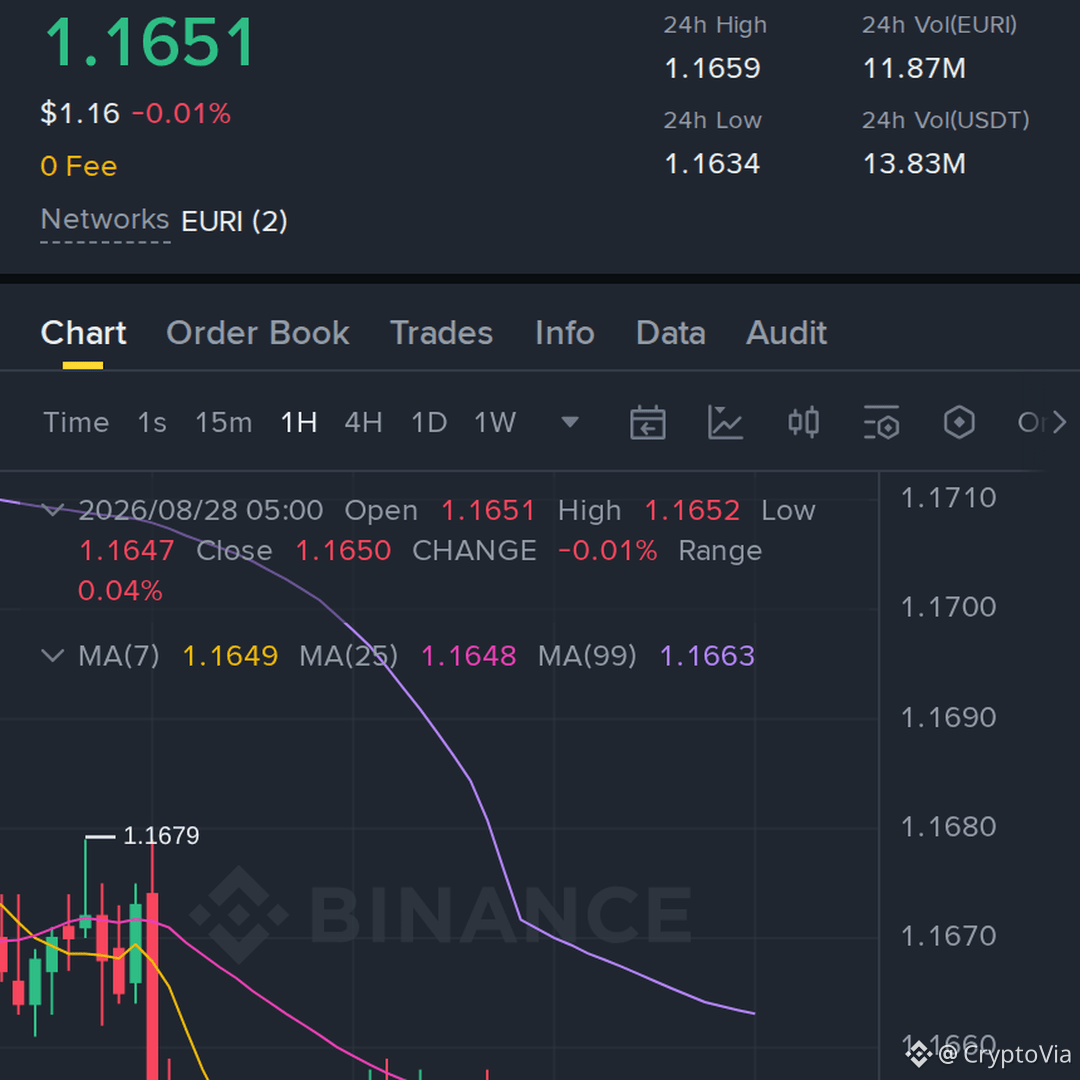Click the MA(99) value 1.1663
This screenshot has height=1080, width=1080.
point(707,656)
